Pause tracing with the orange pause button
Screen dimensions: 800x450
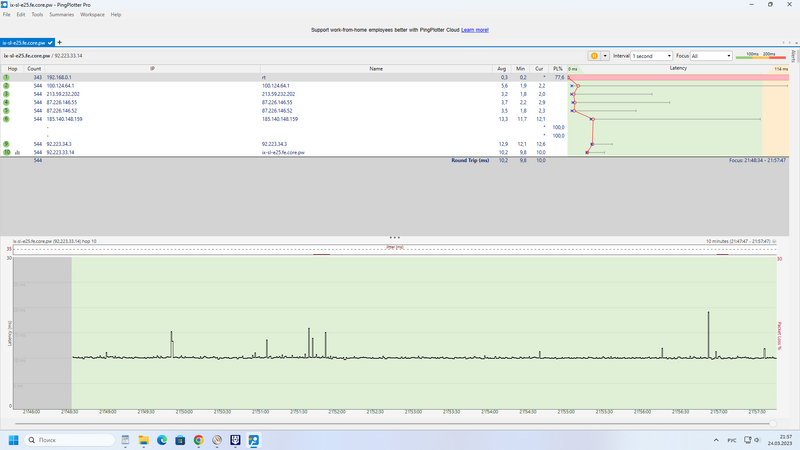point(594,56)
